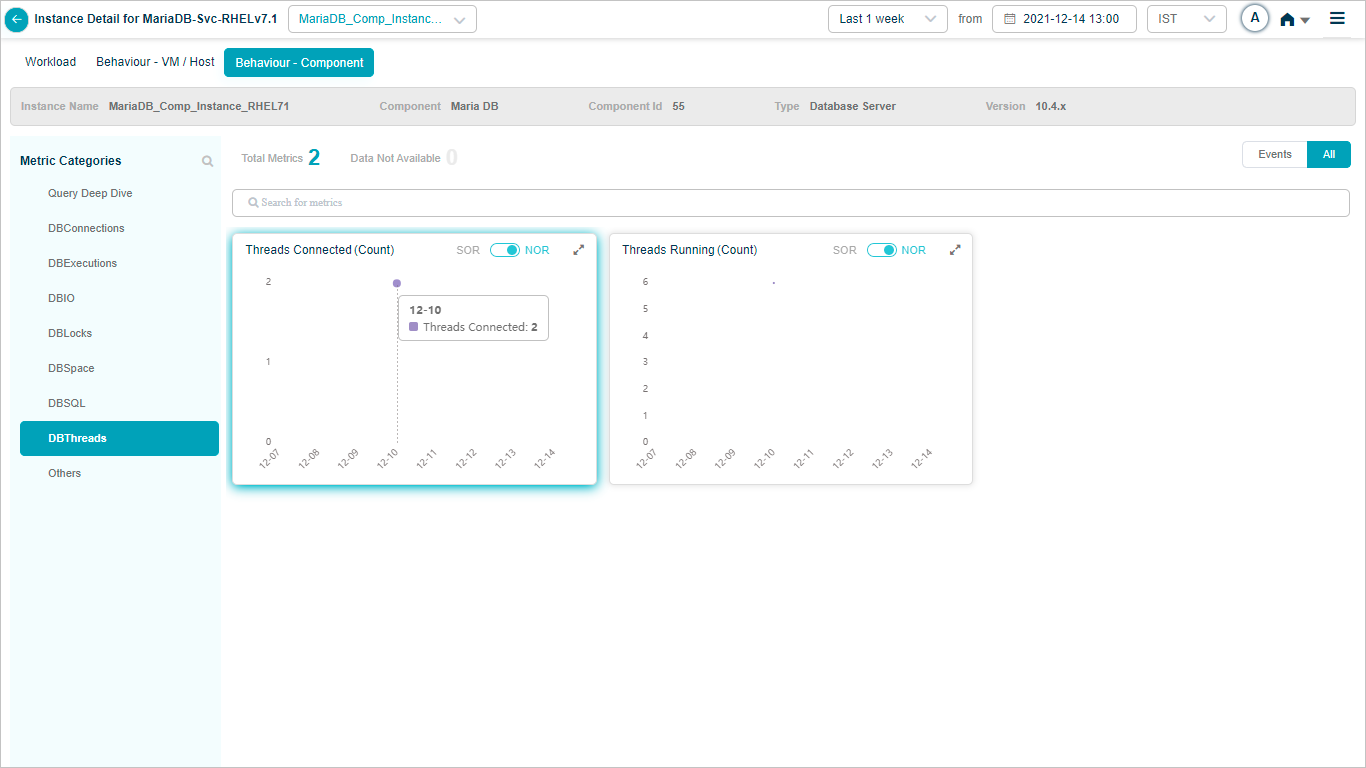1366x768 pixels.
Task: Expand the Threads Running chart
Action: click(x=955, y=250)
